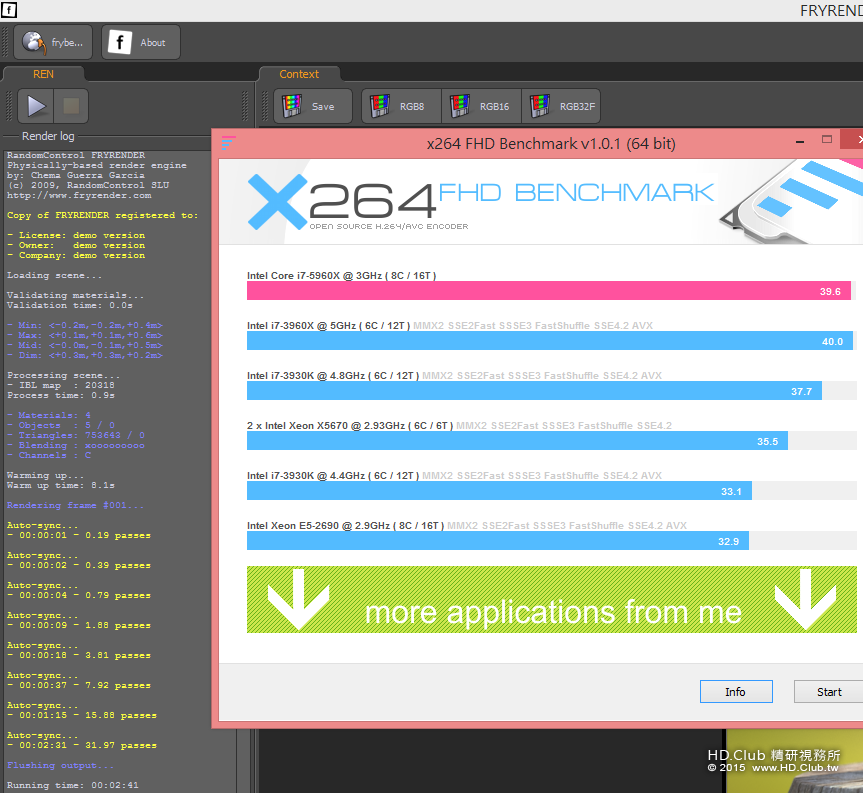Click the 'Validation time: 0.0s' line
Screen dimensions: 863x793
pyautogui.click(x=69, y=305)
